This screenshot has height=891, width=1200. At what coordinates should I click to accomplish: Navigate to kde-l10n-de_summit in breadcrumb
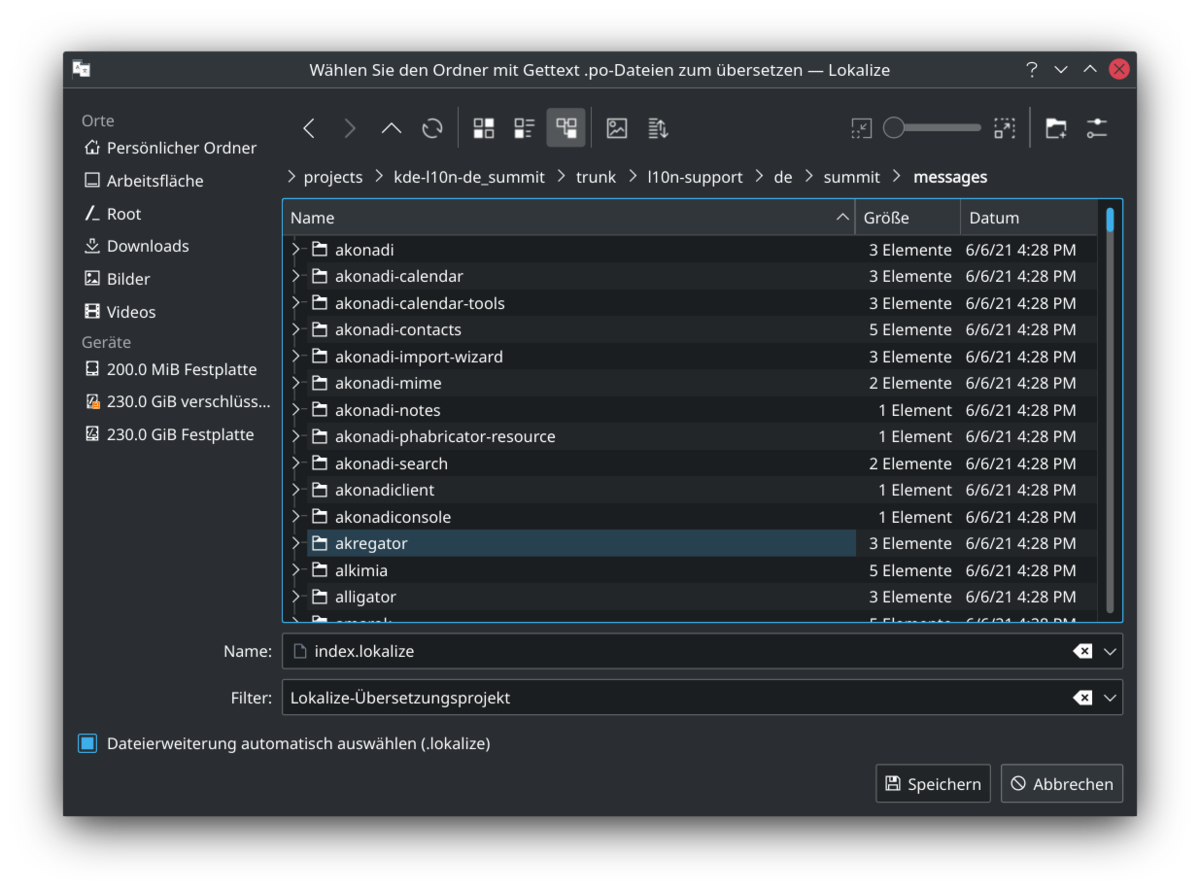pyautogui.click(x=468, y=177)
